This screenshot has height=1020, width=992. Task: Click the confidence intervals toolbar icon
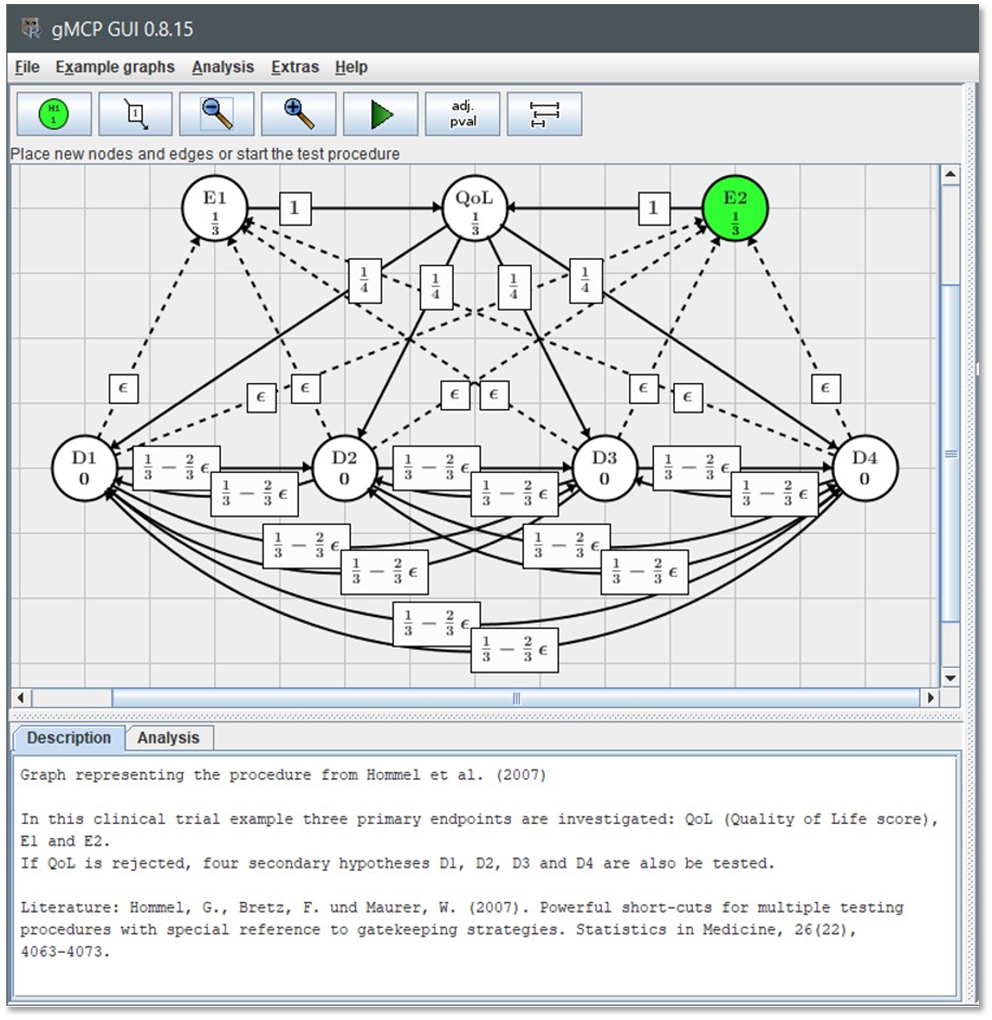click(544, 114)
